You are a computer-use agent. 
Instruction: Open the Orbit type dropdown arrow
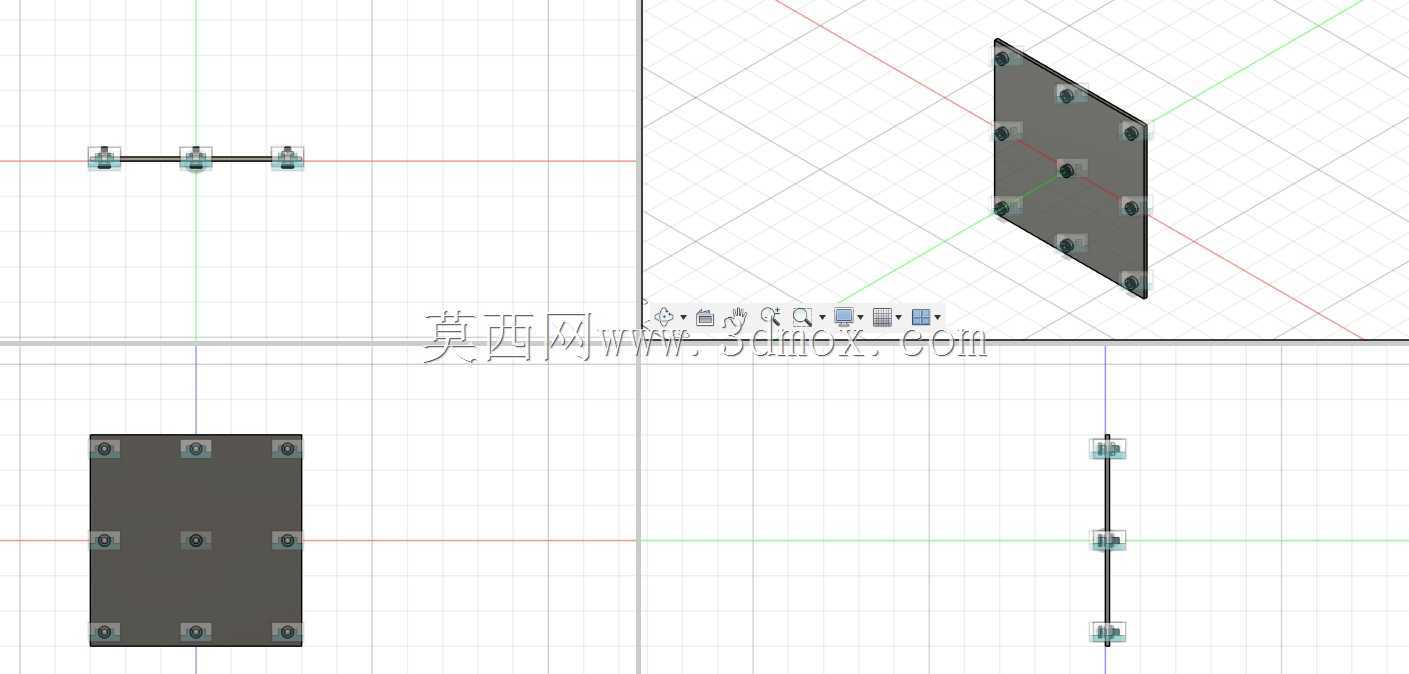(x=683, y=318)
